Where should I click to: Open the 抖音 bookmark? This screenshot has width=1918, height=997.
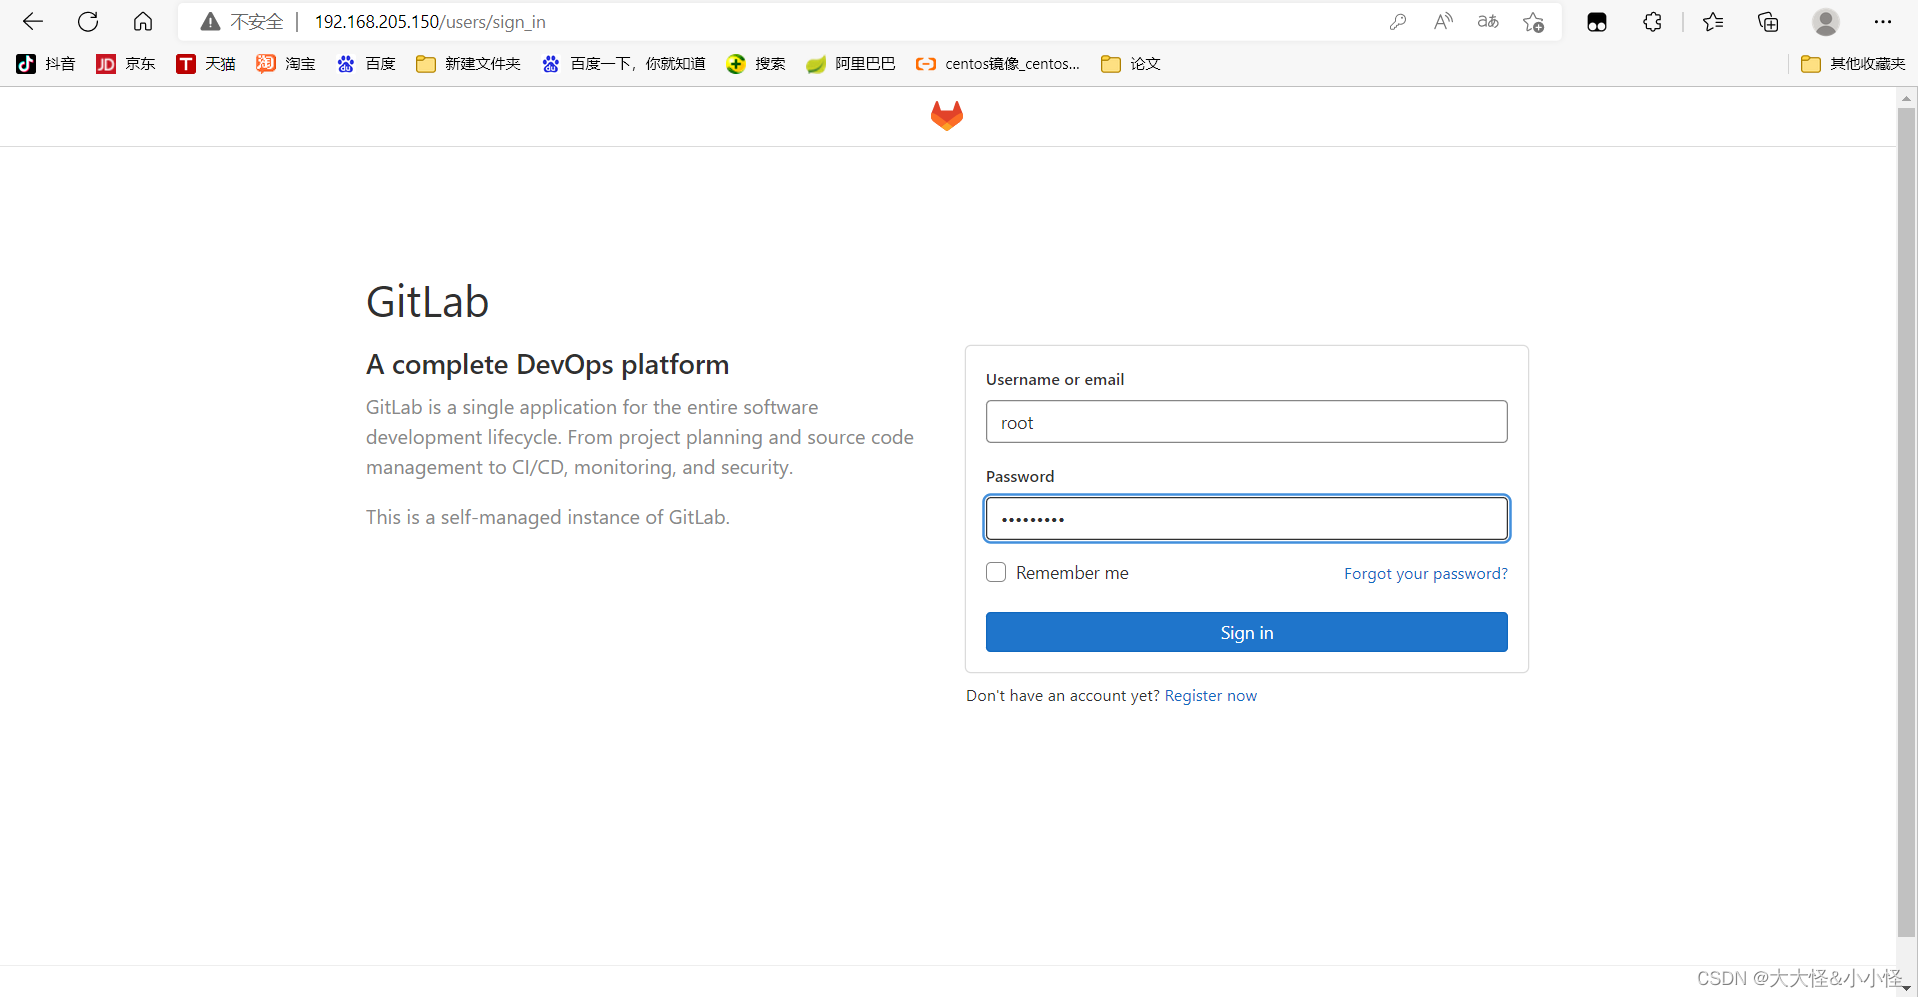[46, 64]
